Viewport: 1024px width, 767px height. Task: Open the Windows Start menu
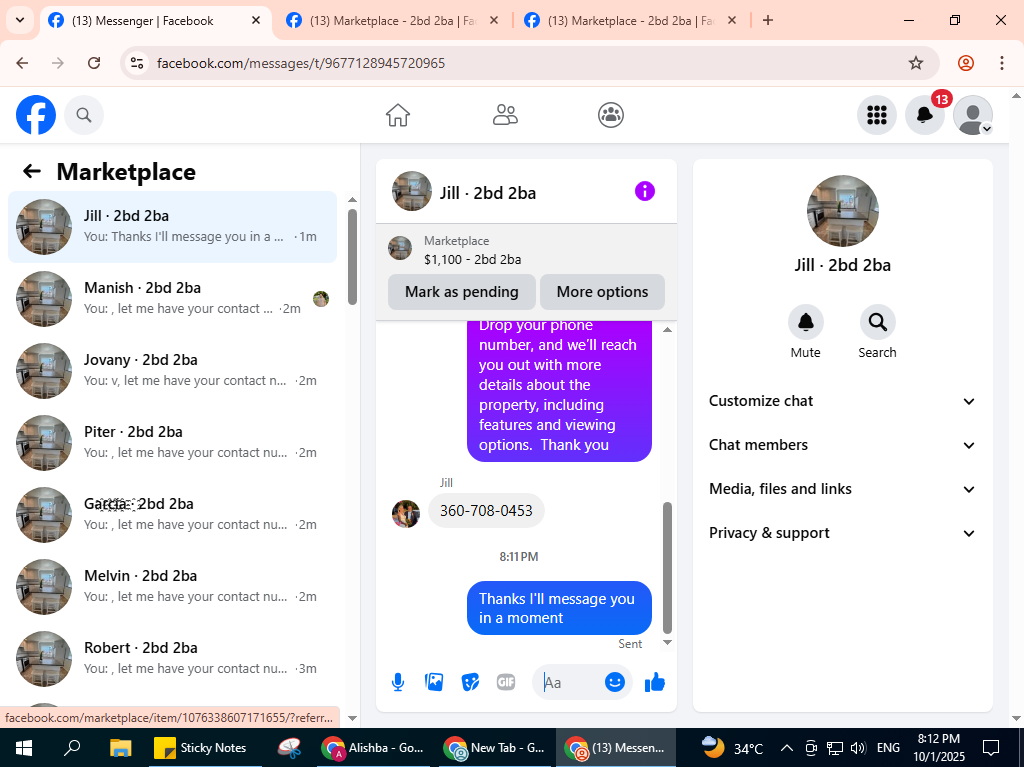[24, 747]
